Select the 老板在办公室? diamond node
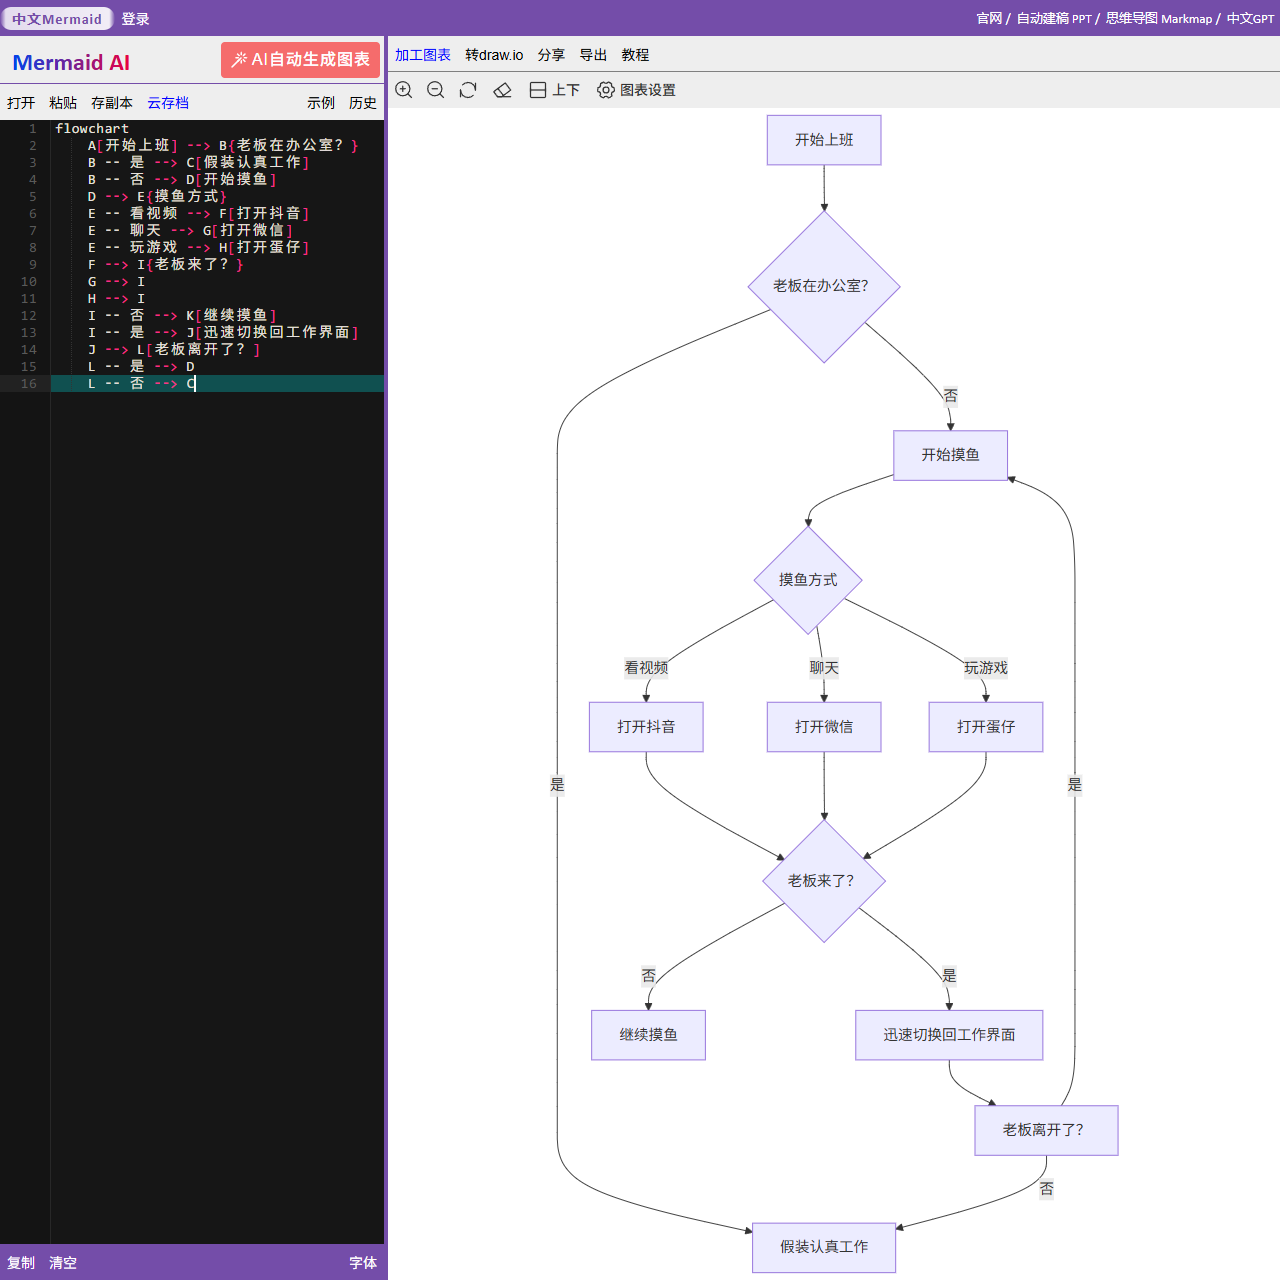The width and height of the screenshot is (1280, 1280). point(823,286)
